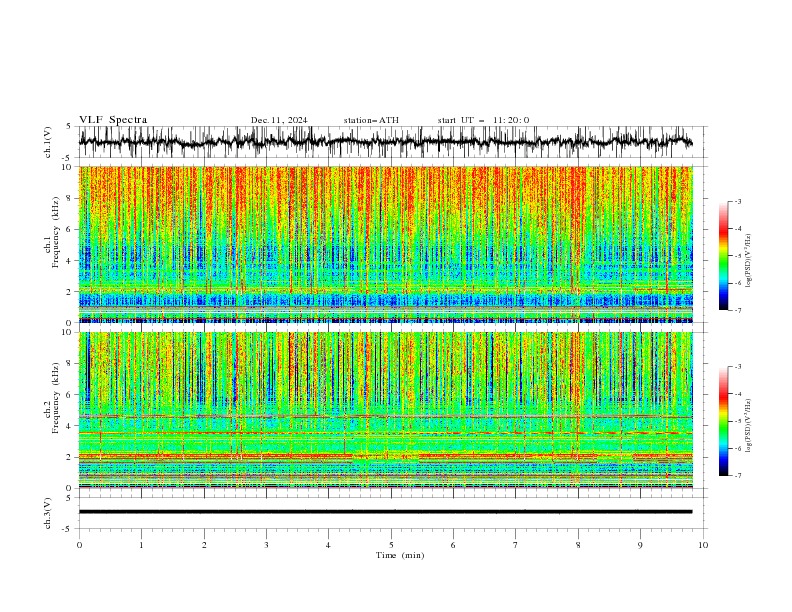Screen dimensions: 792x612
Task: Click the ch.3 flat voltage trace
Action: tap(386, 512)
